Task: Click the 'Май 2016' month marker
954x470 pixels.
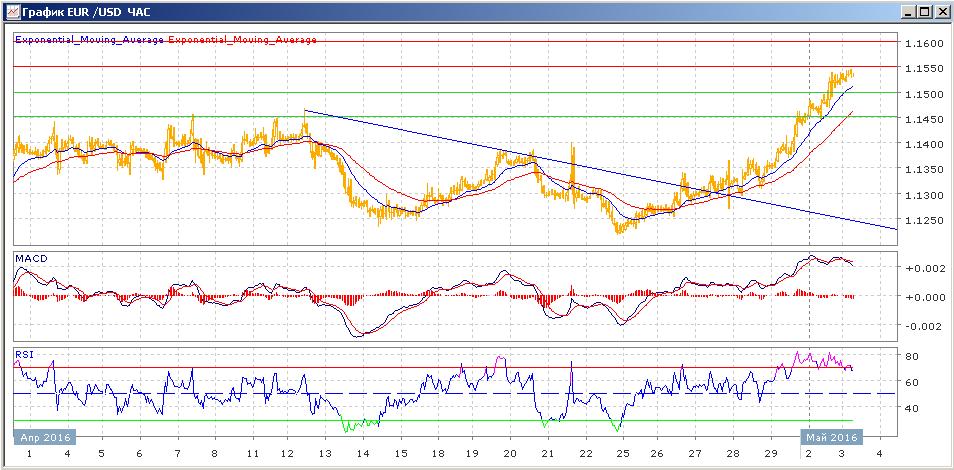Action: point(832,437)
